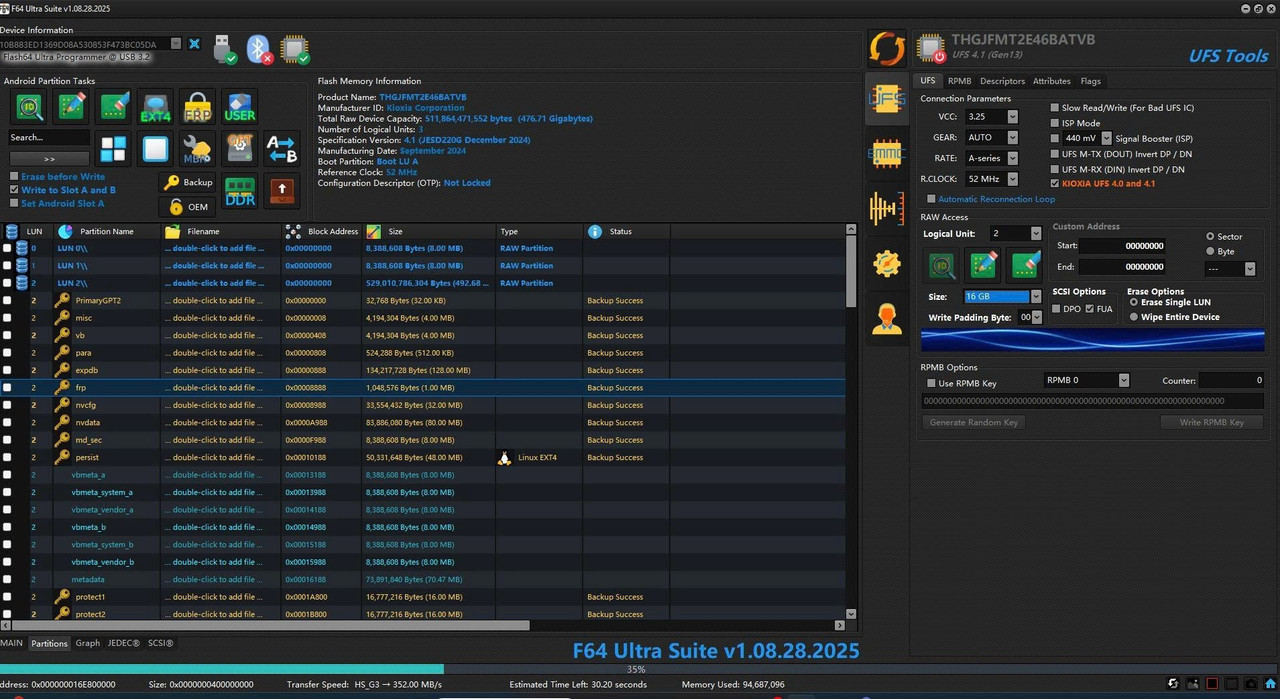This screenshot has height=699, width=1280.
Task: Click the chip status icon near Bluetooth
Action: (294, 49)
